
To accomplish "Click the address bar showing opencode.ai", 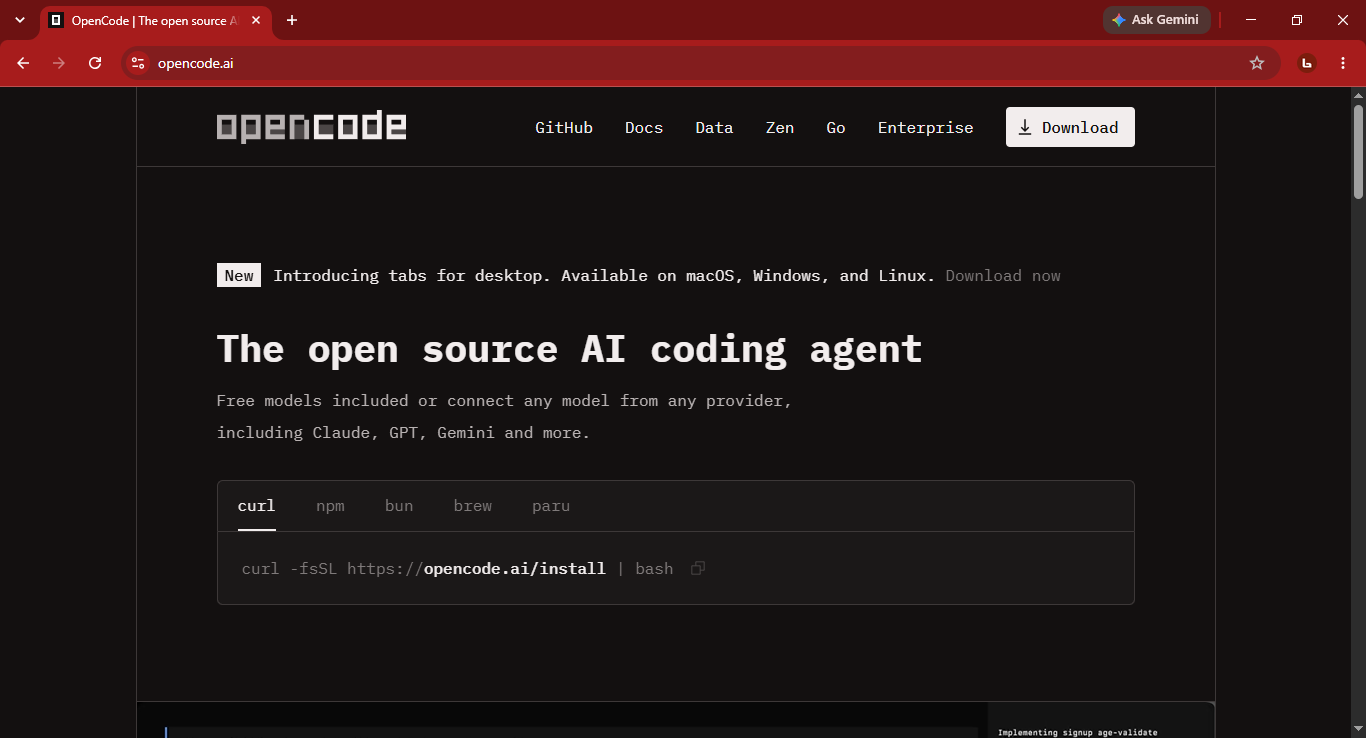I will click(x=700, y=63).
